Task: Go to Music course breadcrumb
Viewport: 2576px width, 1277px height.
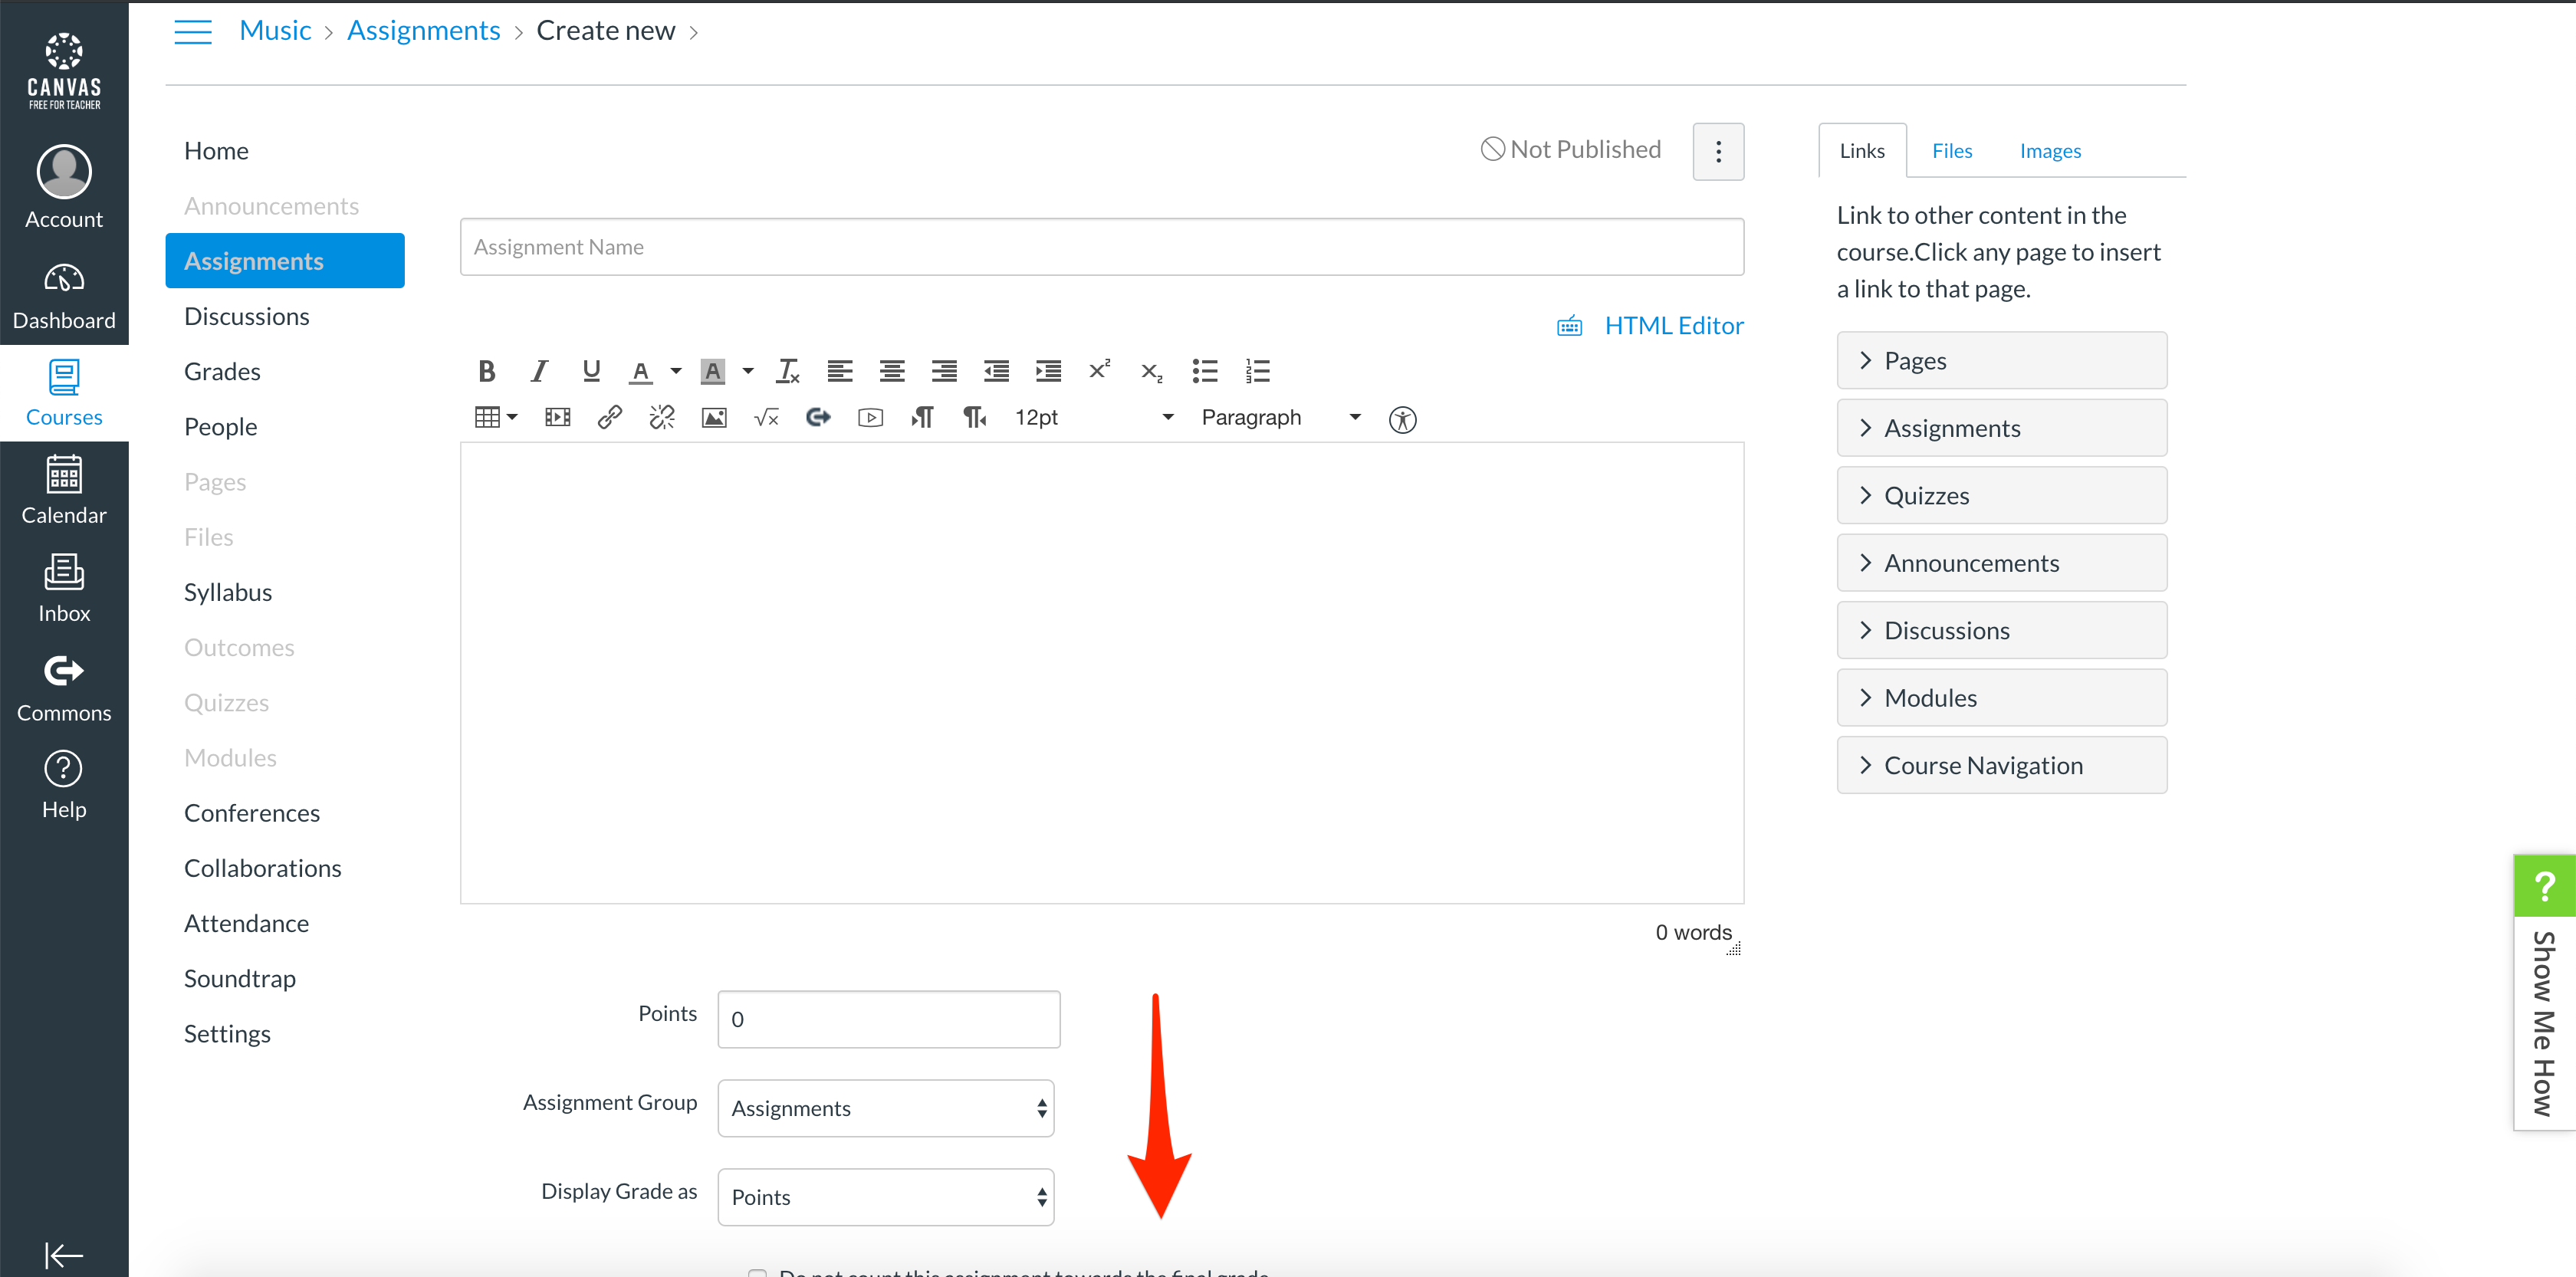Action: [275, 31]
